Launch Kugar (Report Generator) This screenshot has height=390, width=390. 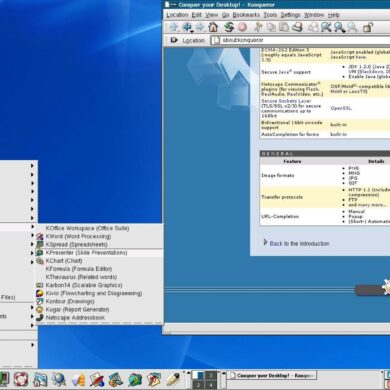coord(99,310)
